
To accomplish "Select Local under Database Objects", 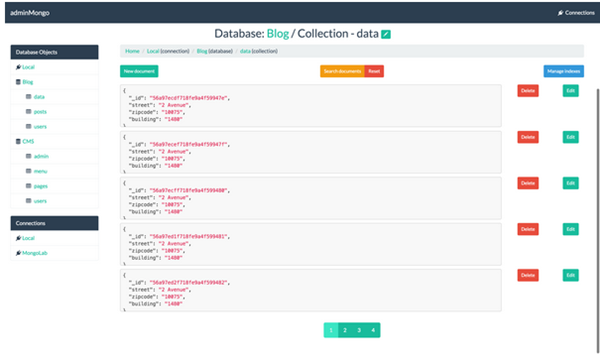I will [28, 67].
